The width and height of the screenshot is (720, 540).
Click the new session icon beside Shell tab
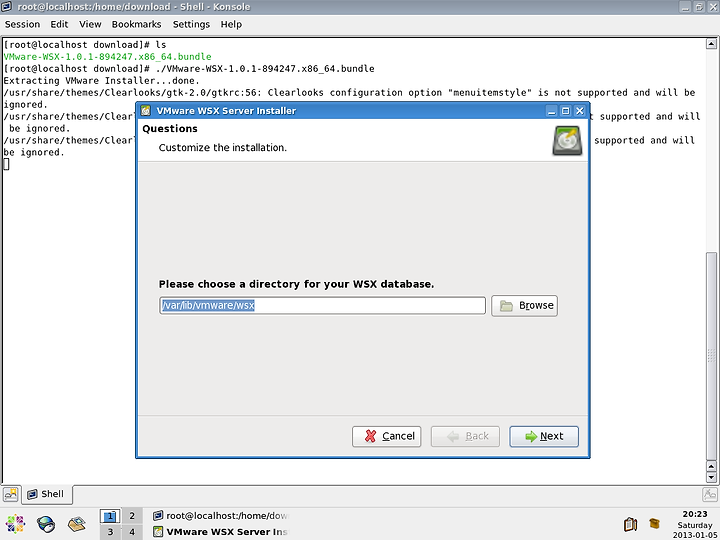(x=10, y=495)
